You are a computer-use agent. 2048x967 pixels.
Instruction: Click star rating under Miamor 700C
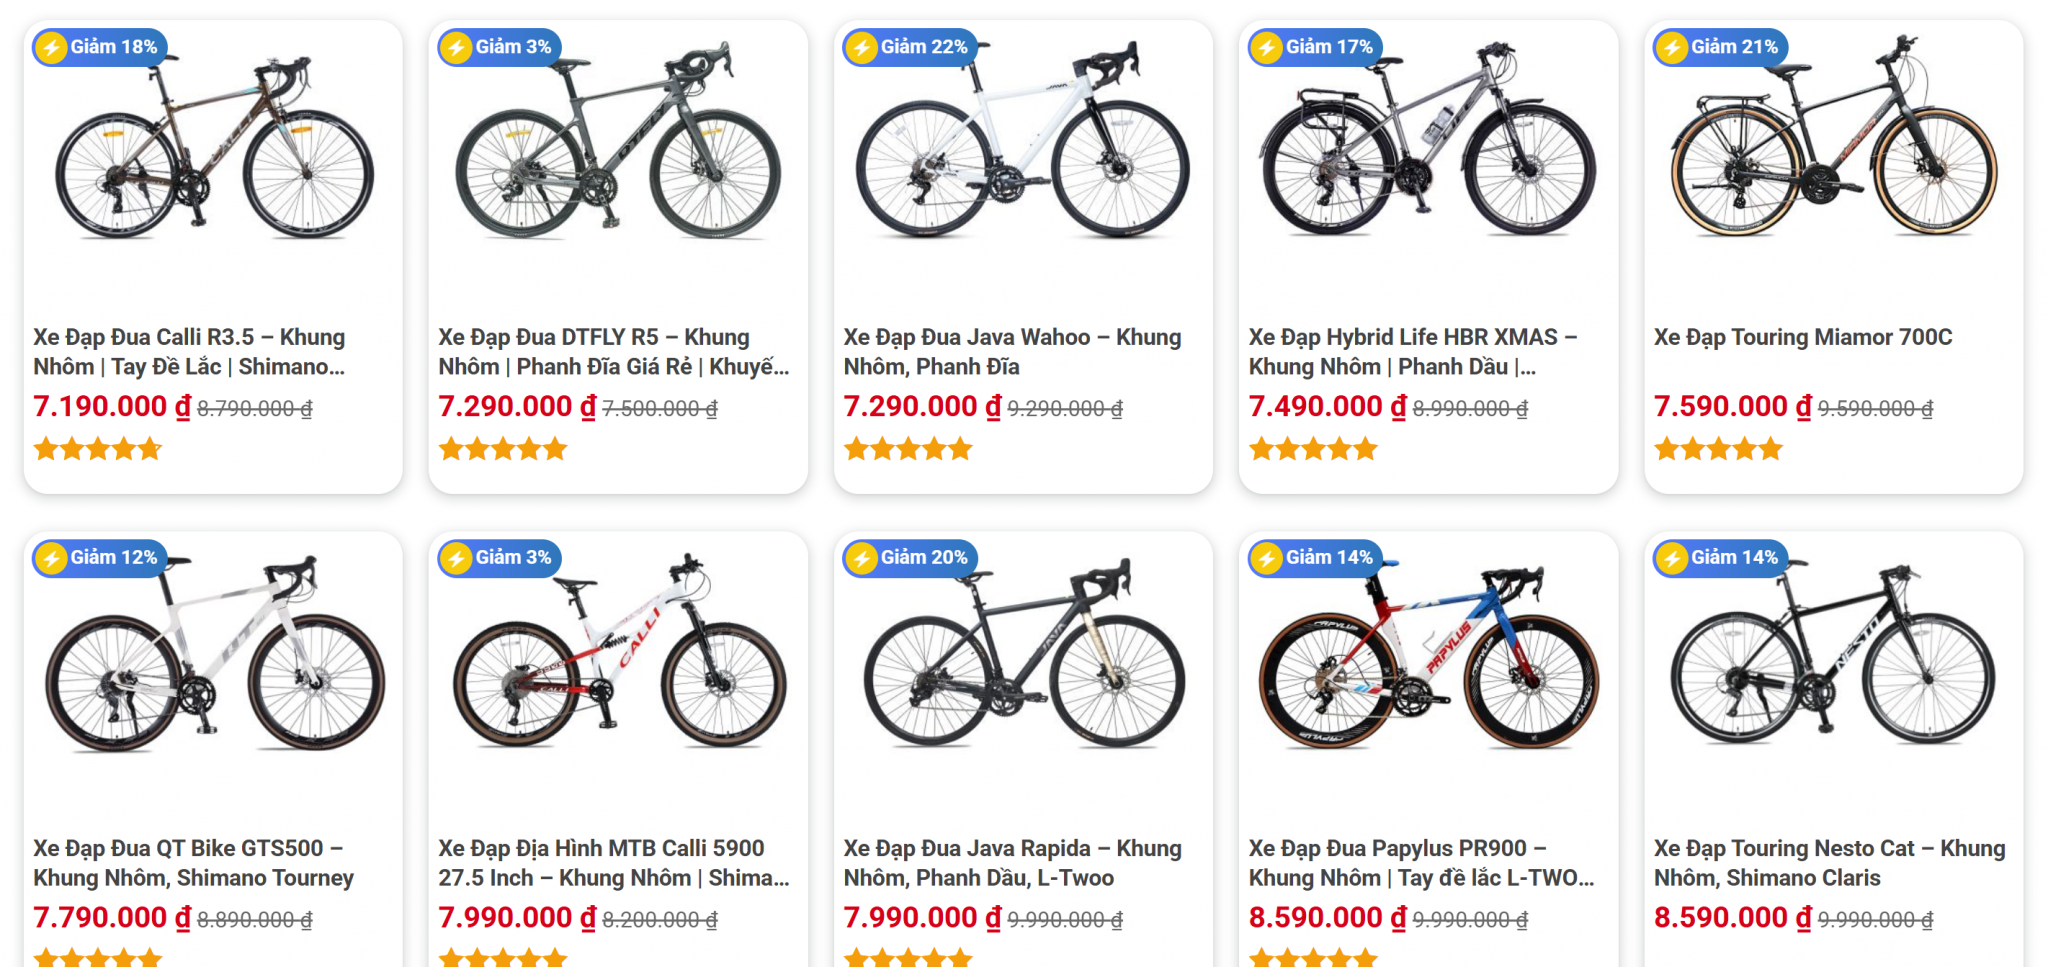pos(1718,449)
